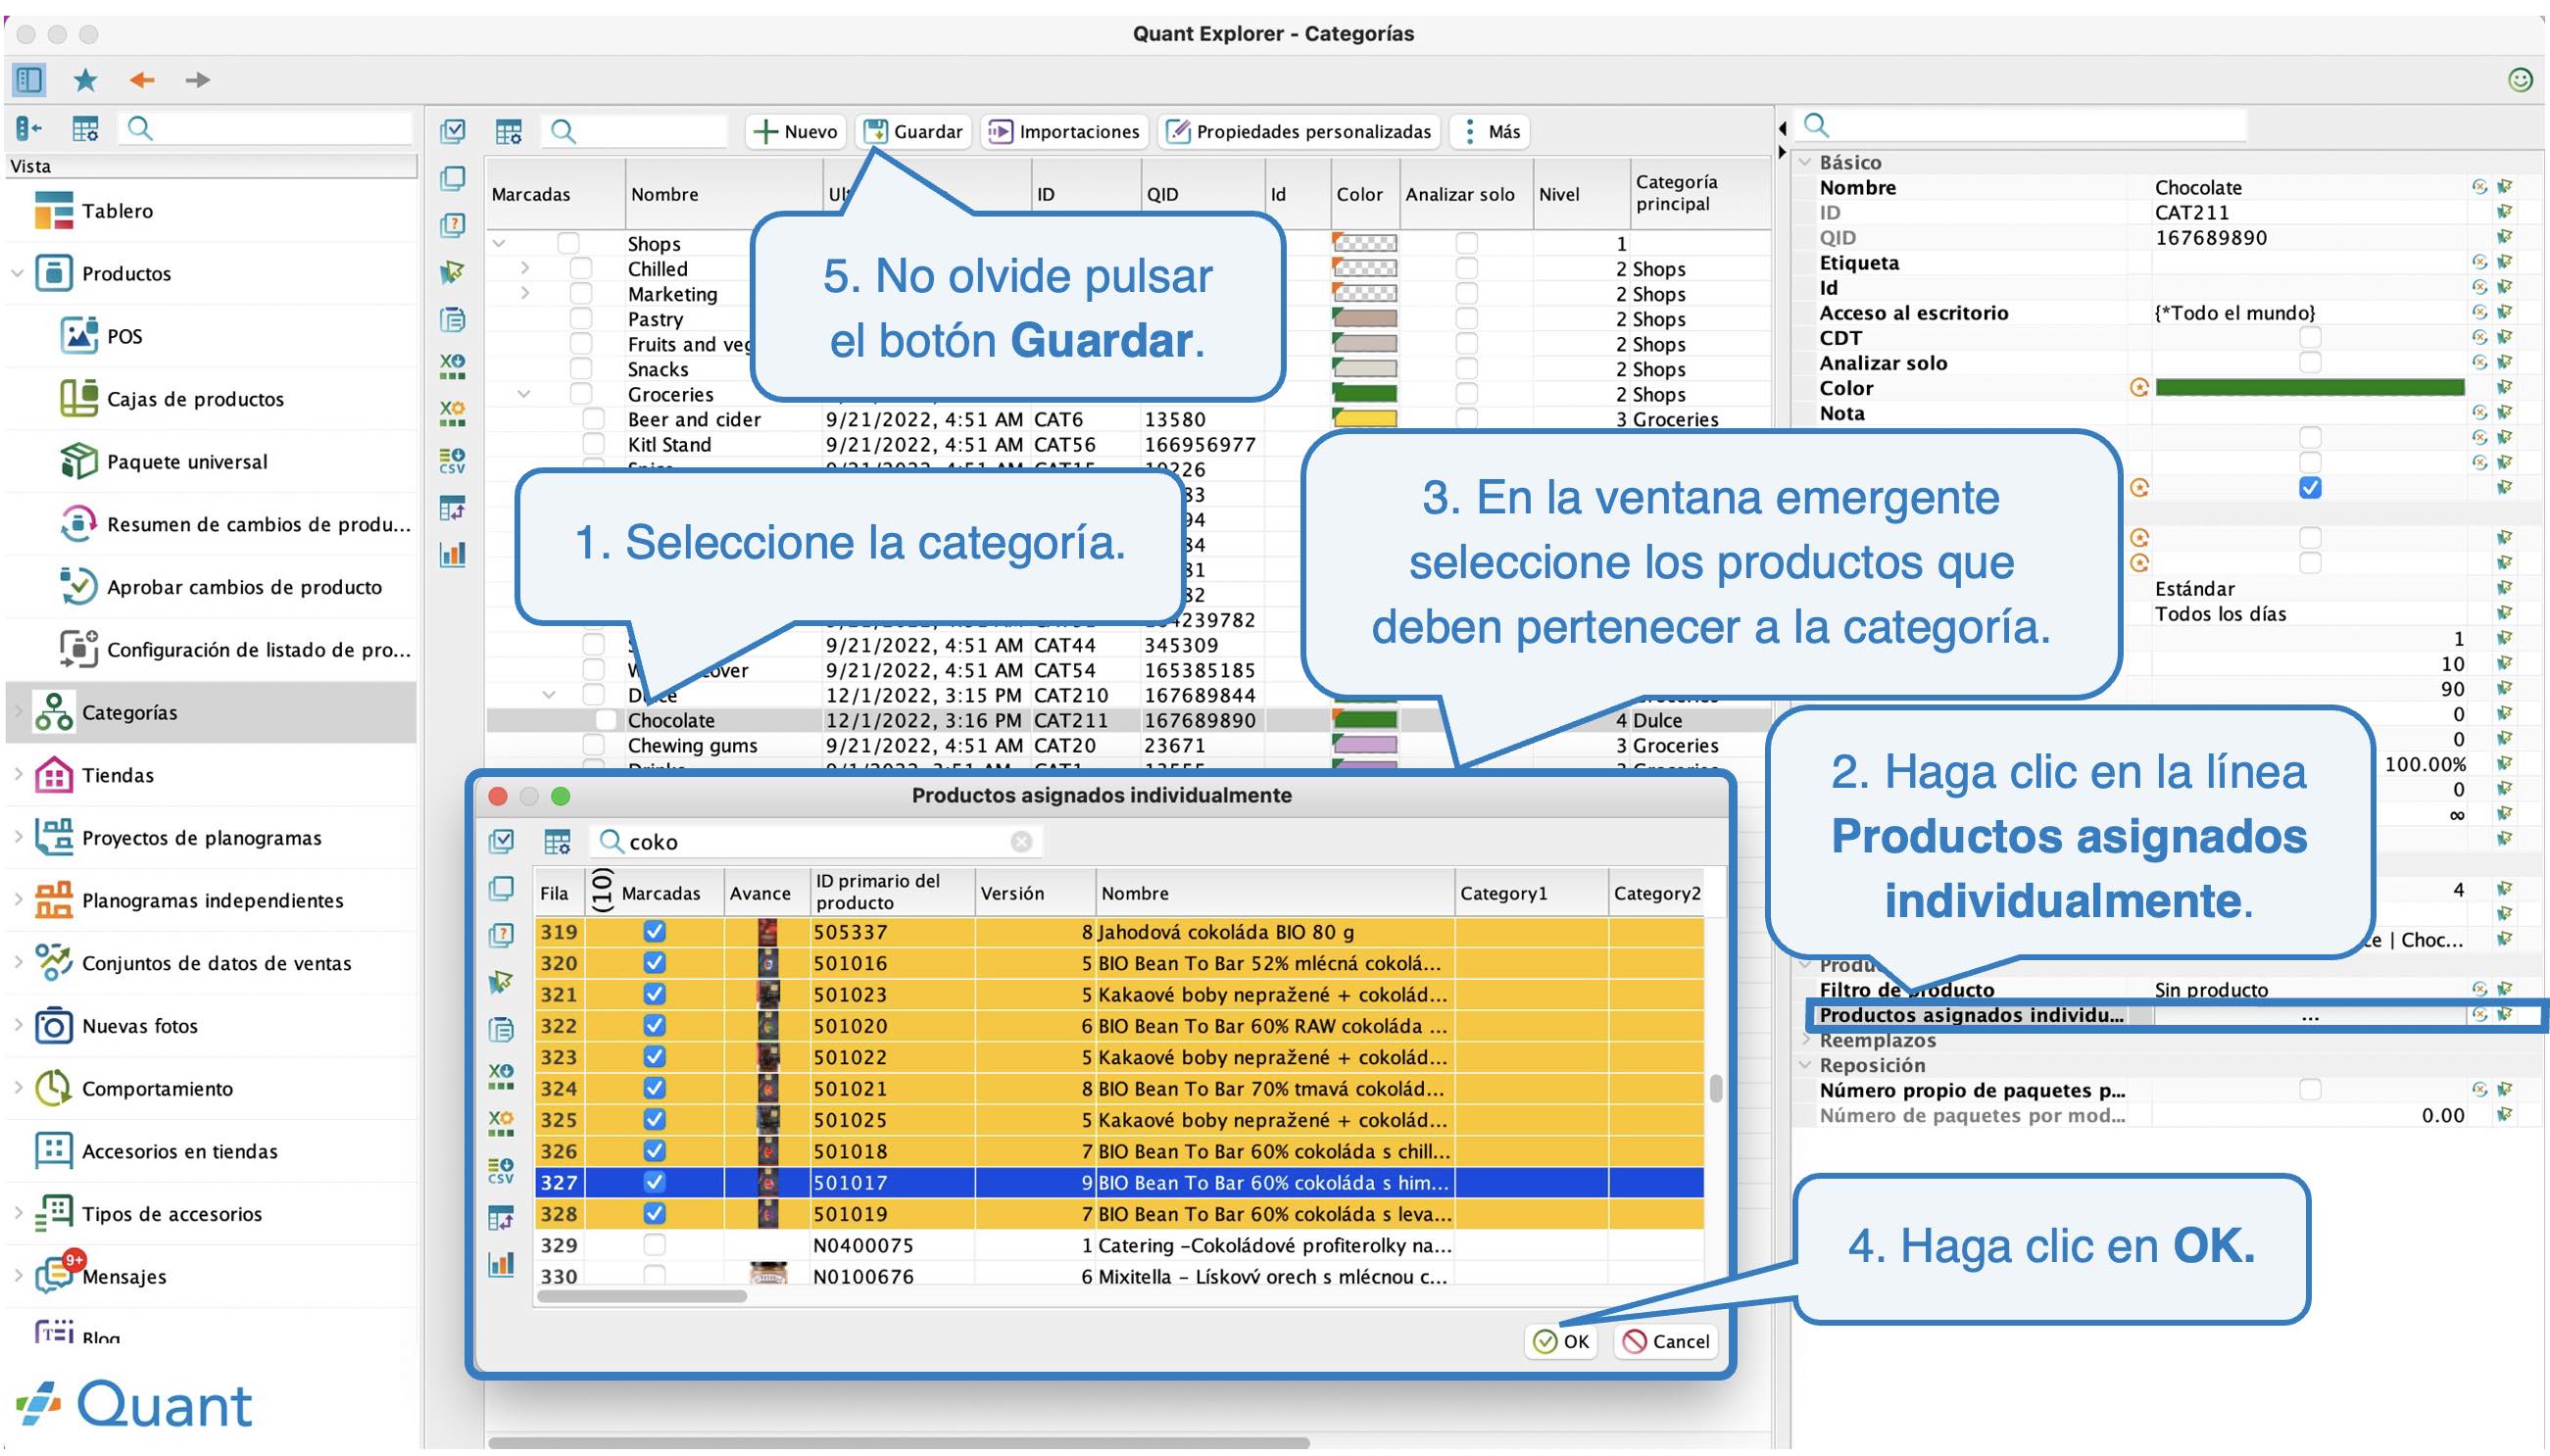Confirm the popup with OK
The height and width of the screenshot is (1456, 2550).
click(1561, 1341)
